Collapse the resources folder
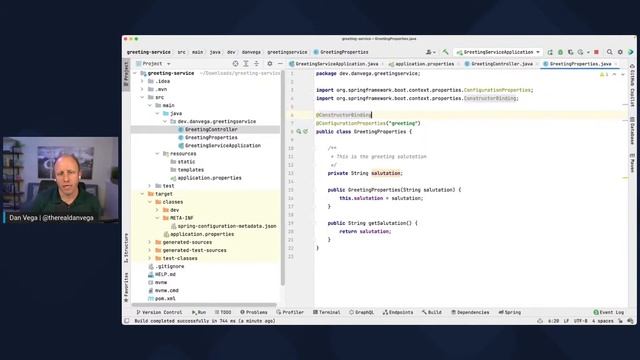The height and width of the screenshot is (360, 640). coord(158,154)
